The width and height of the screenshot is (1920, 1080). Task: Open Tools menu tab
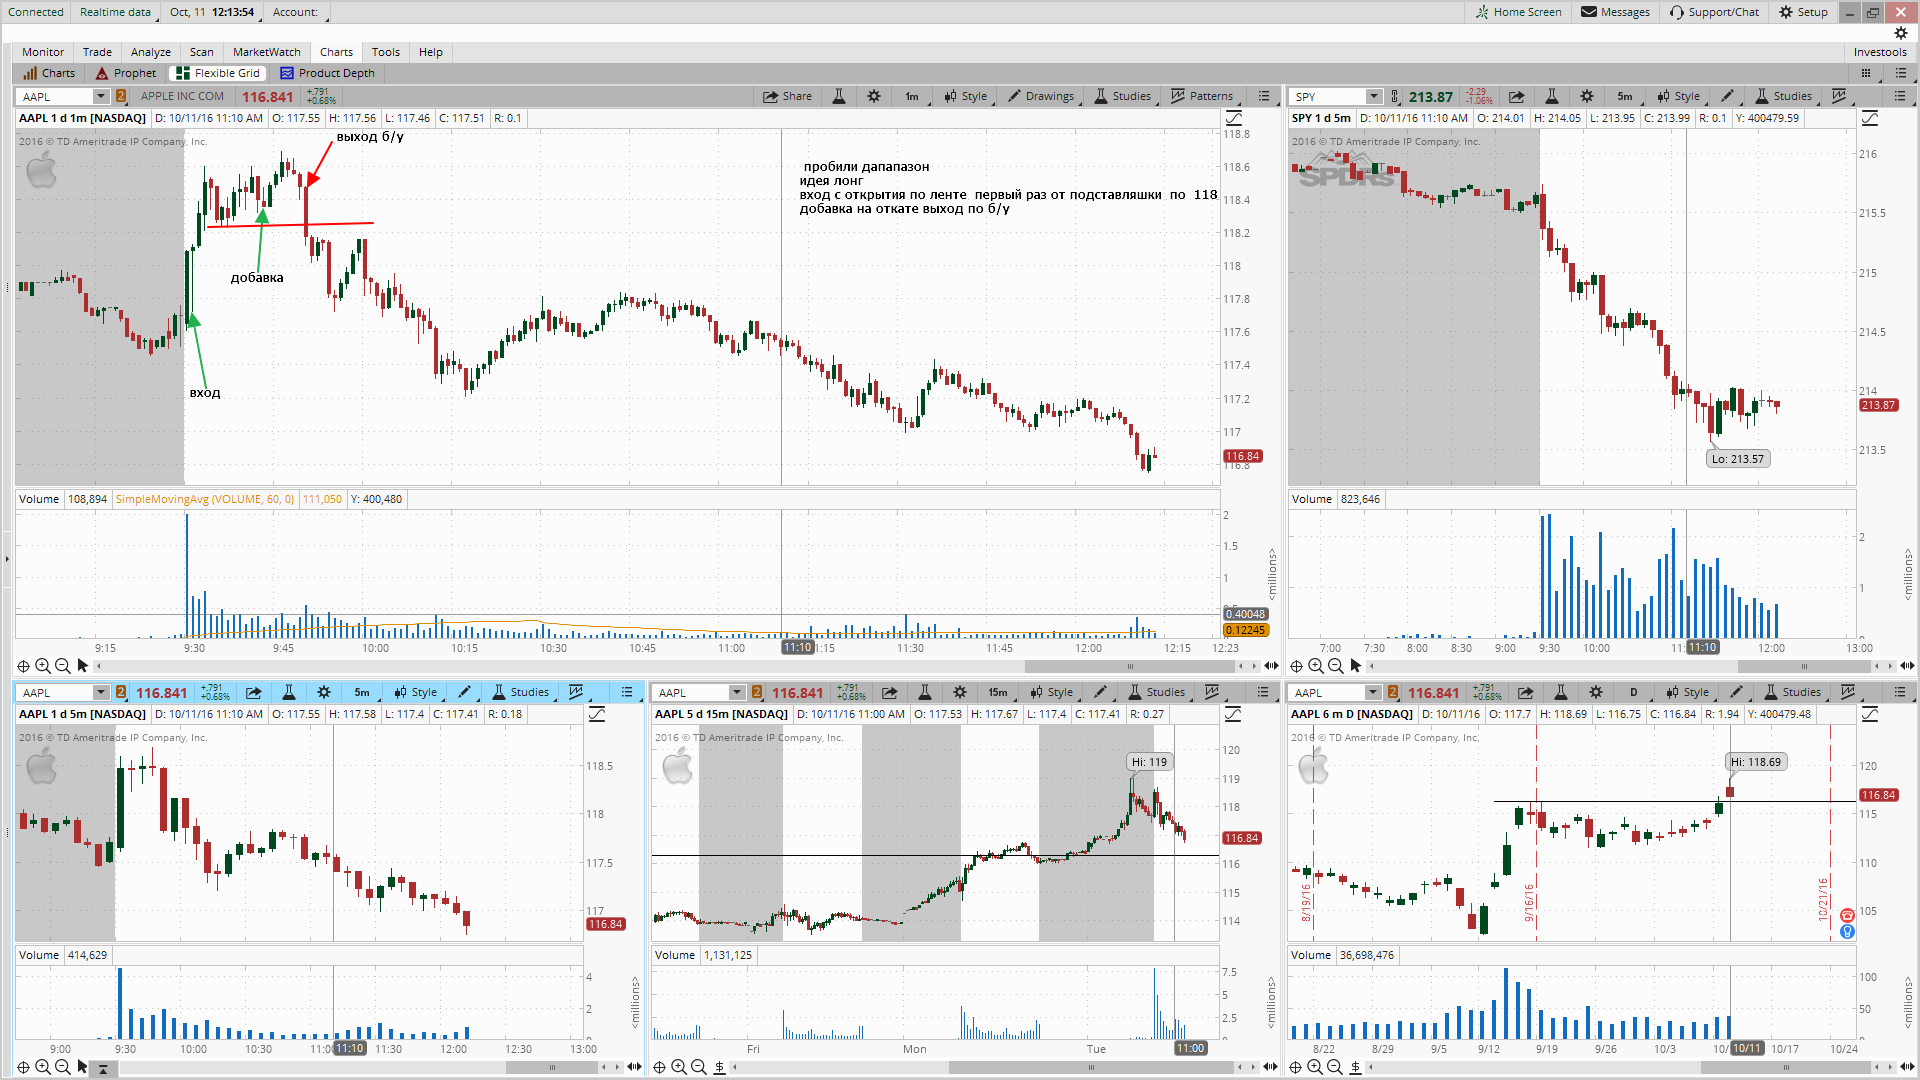click(385, 52)
